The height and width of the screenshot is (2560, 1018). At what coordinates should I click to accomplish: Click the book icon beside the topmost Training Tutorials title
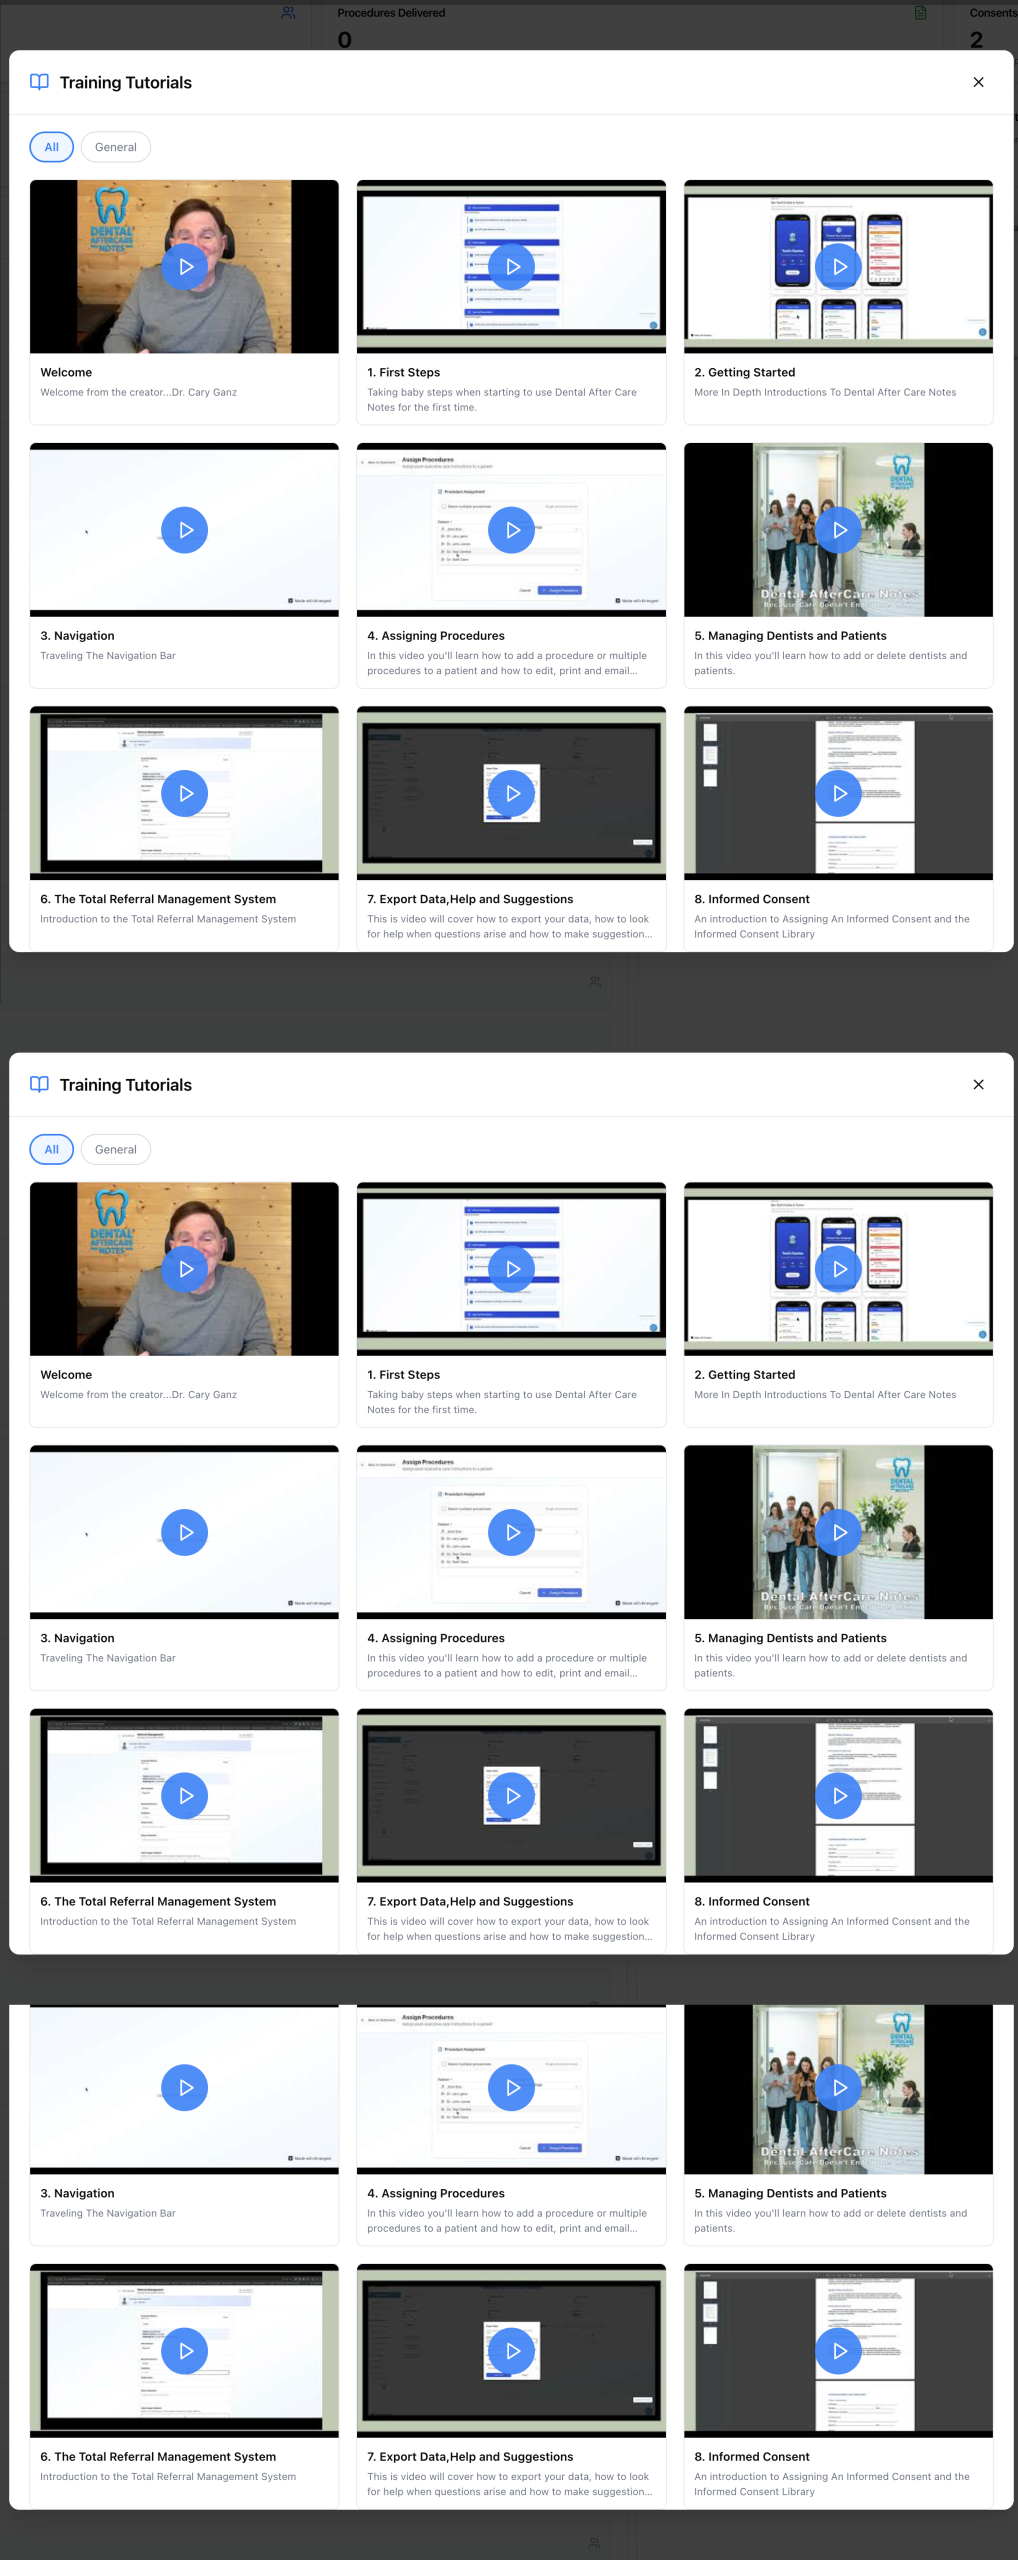39,82
